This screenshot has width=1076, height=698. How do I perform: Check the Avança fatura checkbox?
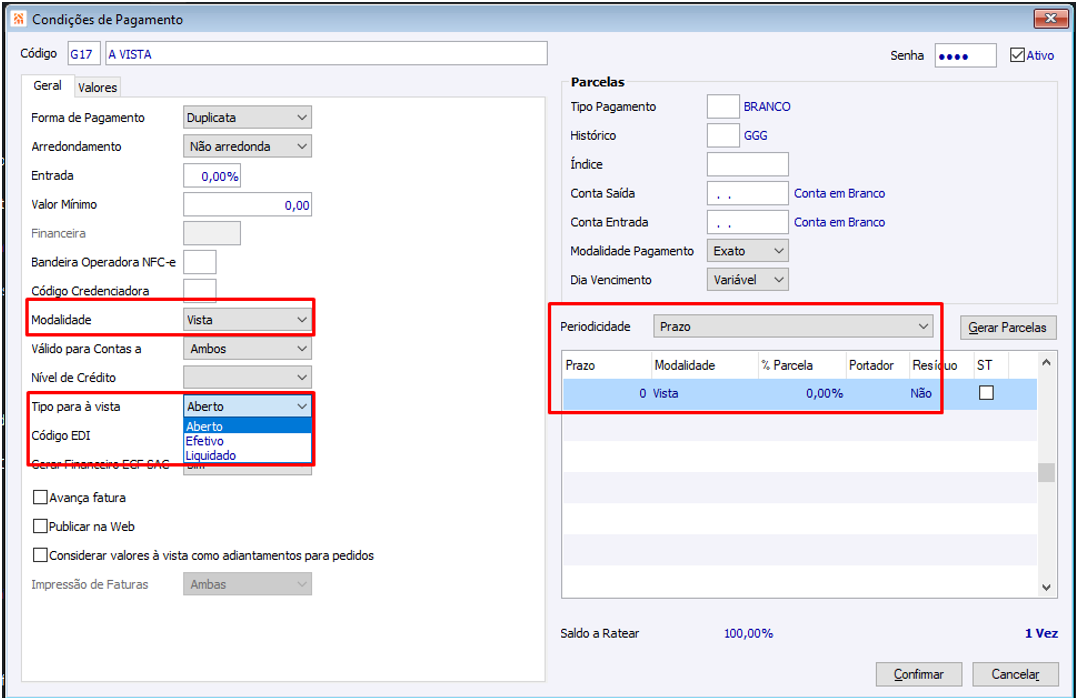coord(40,497)
